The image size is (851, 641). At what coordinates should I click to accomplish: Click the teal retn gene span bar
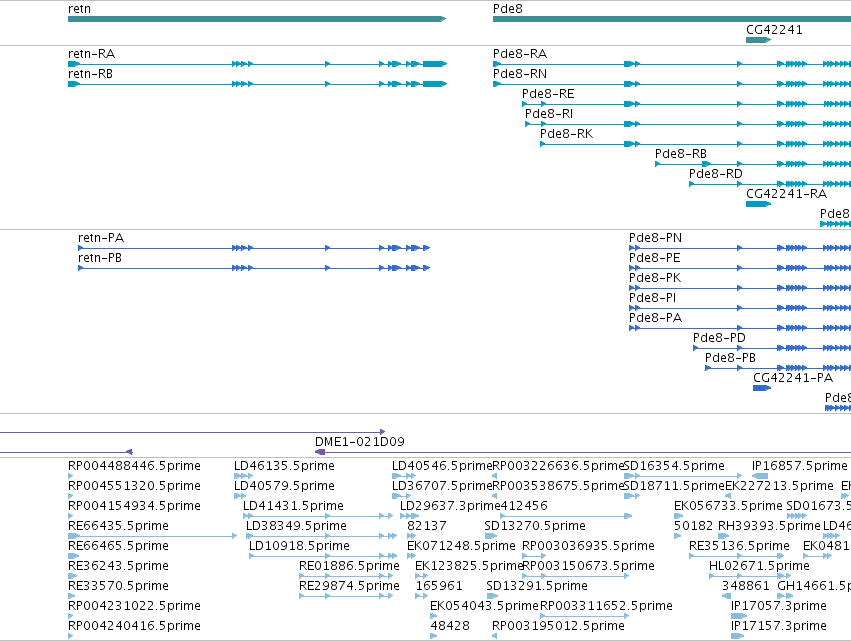pos(257,19)
